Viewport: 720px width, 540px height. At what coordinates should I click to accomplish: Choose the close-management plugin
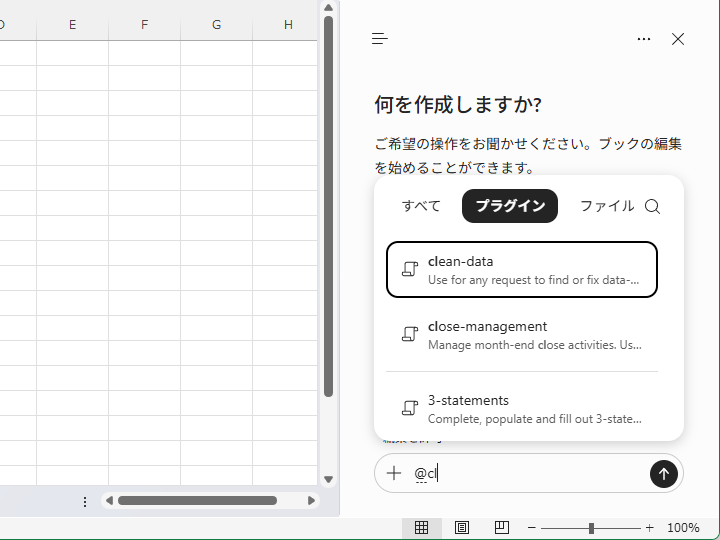coord(522,335)
